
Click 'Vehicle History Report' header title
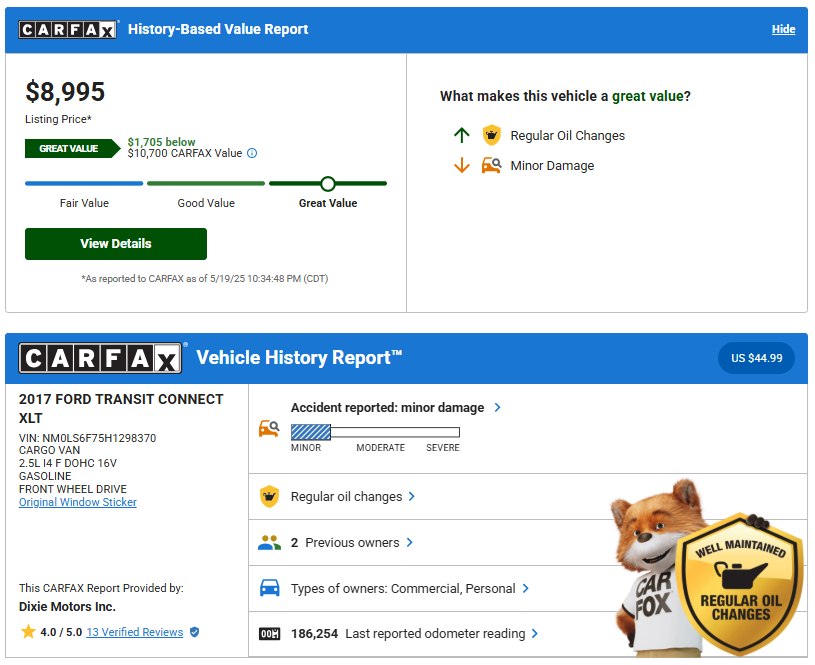[x=299, y=358]
